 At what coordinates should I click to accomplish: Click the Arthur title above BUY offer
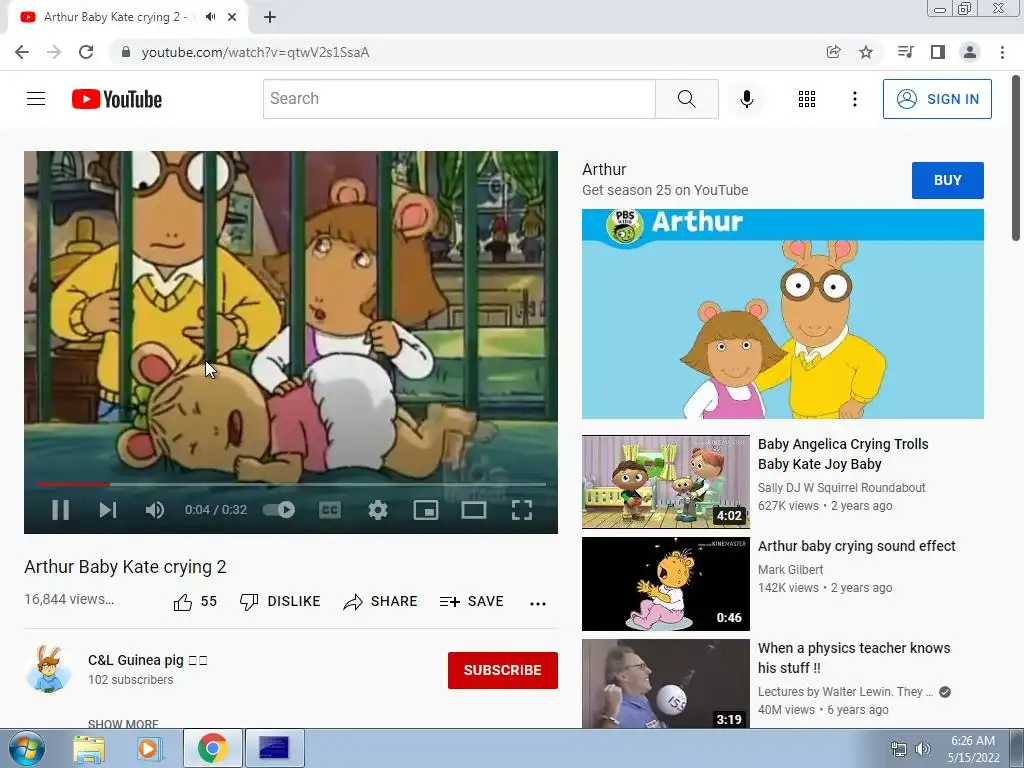[604, 169]
